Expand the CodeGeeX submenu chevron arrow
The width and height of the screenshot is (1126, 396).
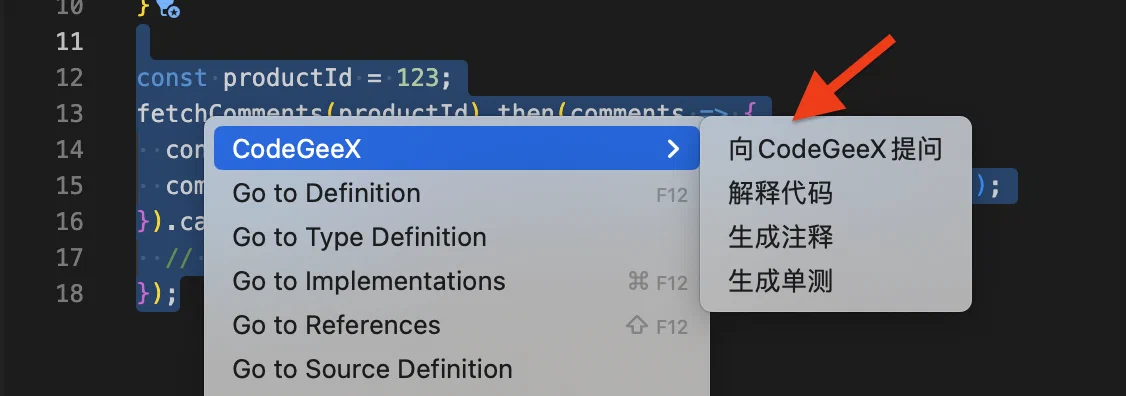pos(673,149)
